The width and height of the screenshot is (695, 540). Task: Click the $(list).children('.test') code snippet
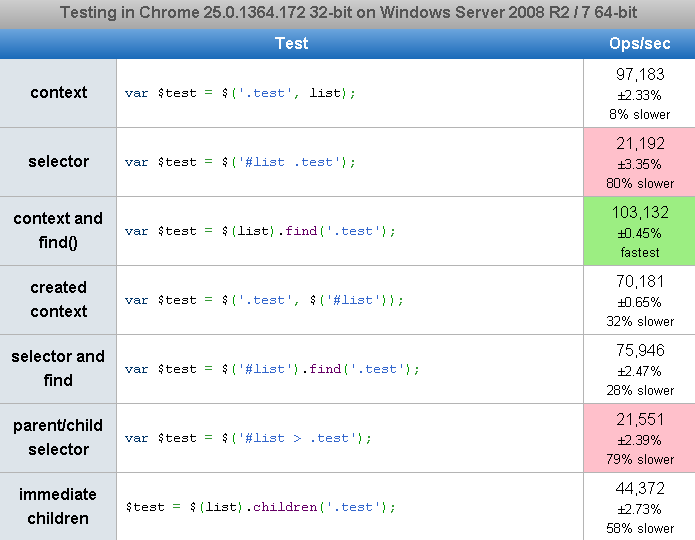pyautogui.click(x=260, y=507)
